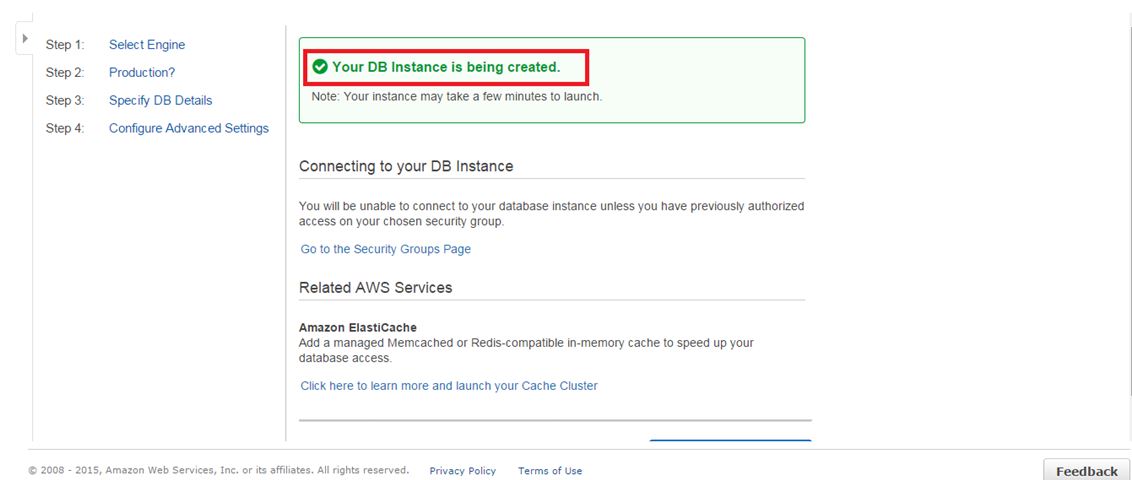Go to the Security Groups Page

click(x=386, y=249)
